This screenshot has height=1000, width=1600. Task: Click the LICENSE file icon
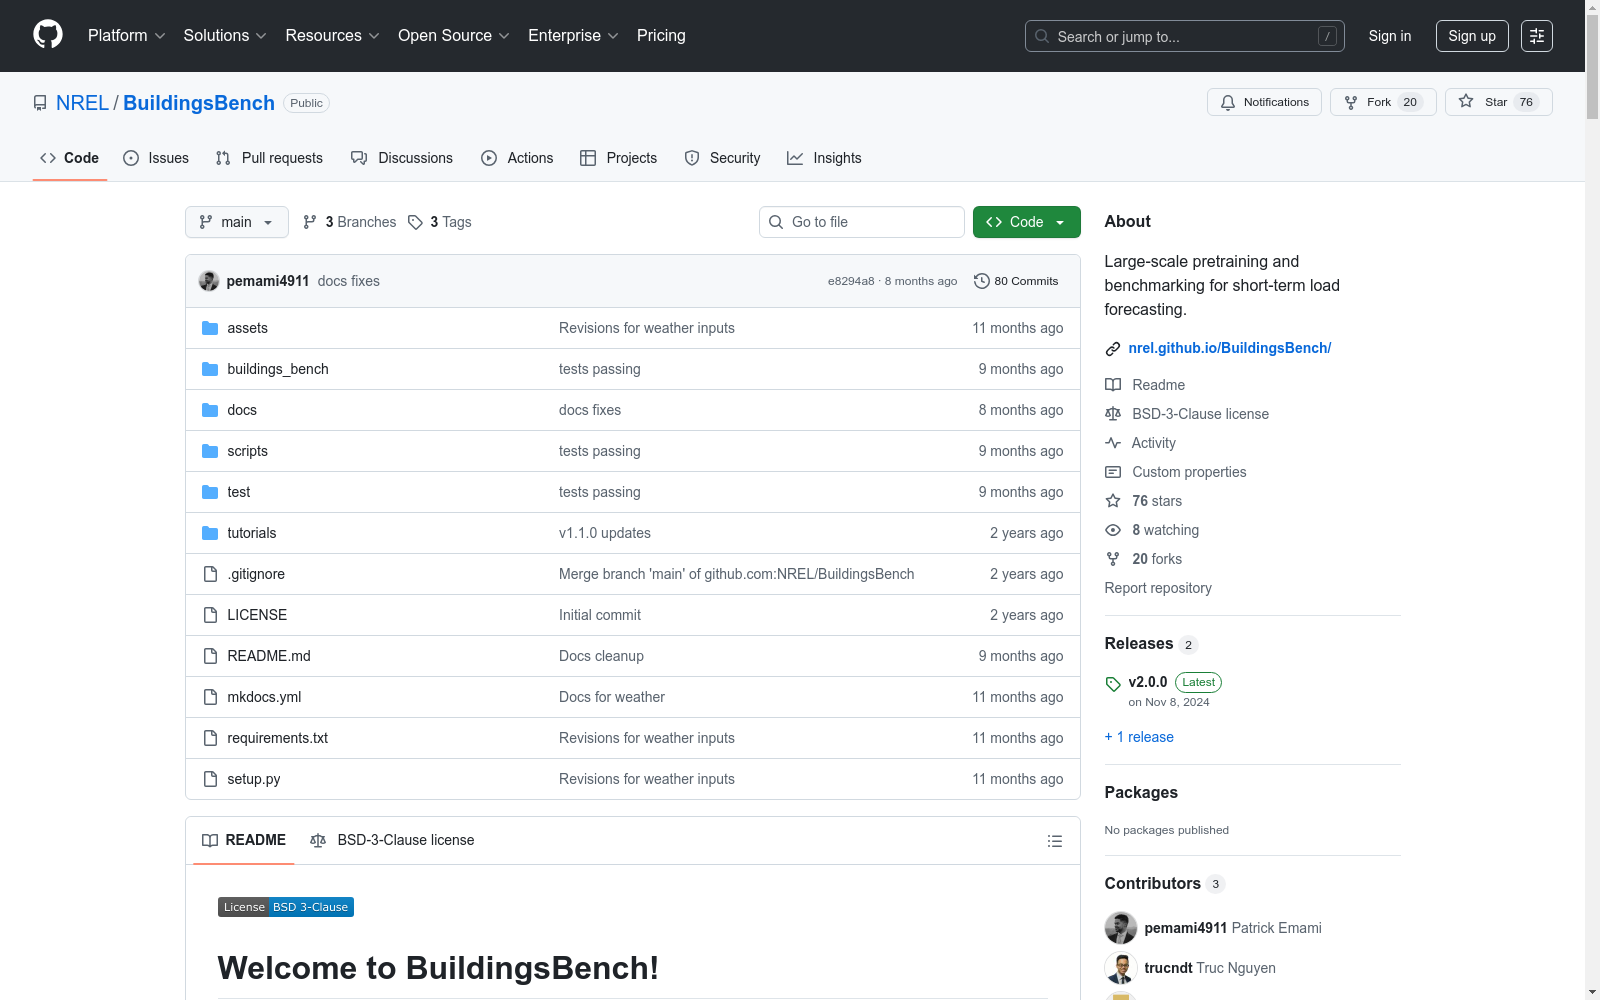[210, 615]
